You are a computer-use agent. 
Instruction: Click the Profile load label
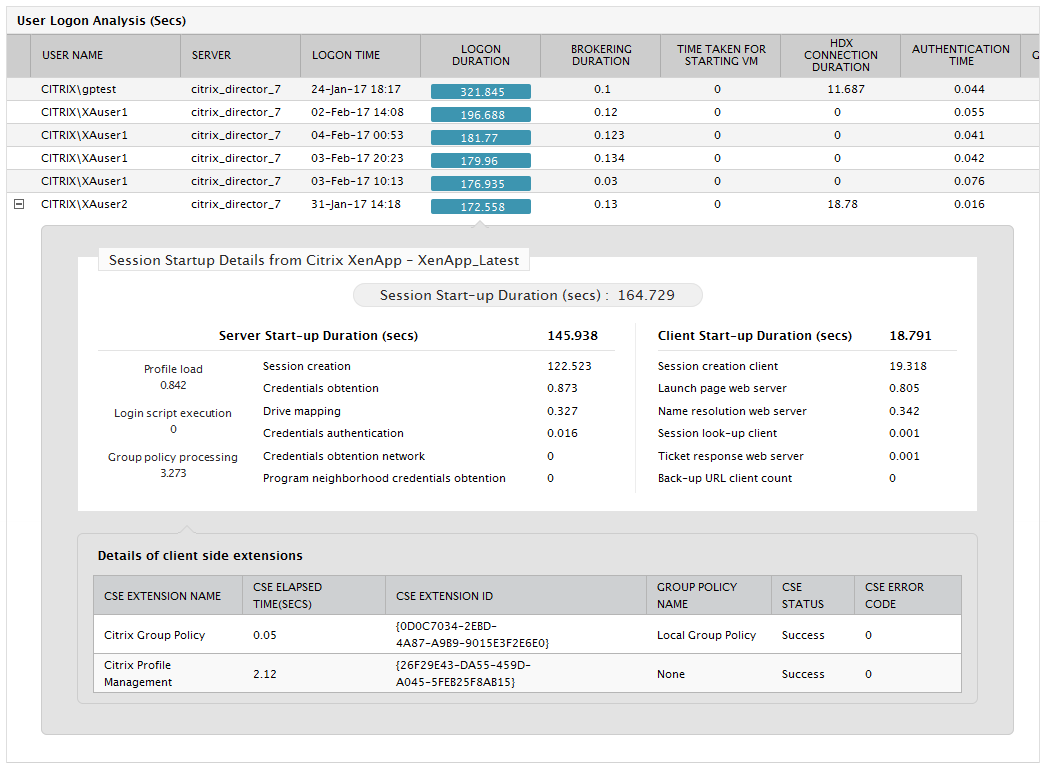173,369
